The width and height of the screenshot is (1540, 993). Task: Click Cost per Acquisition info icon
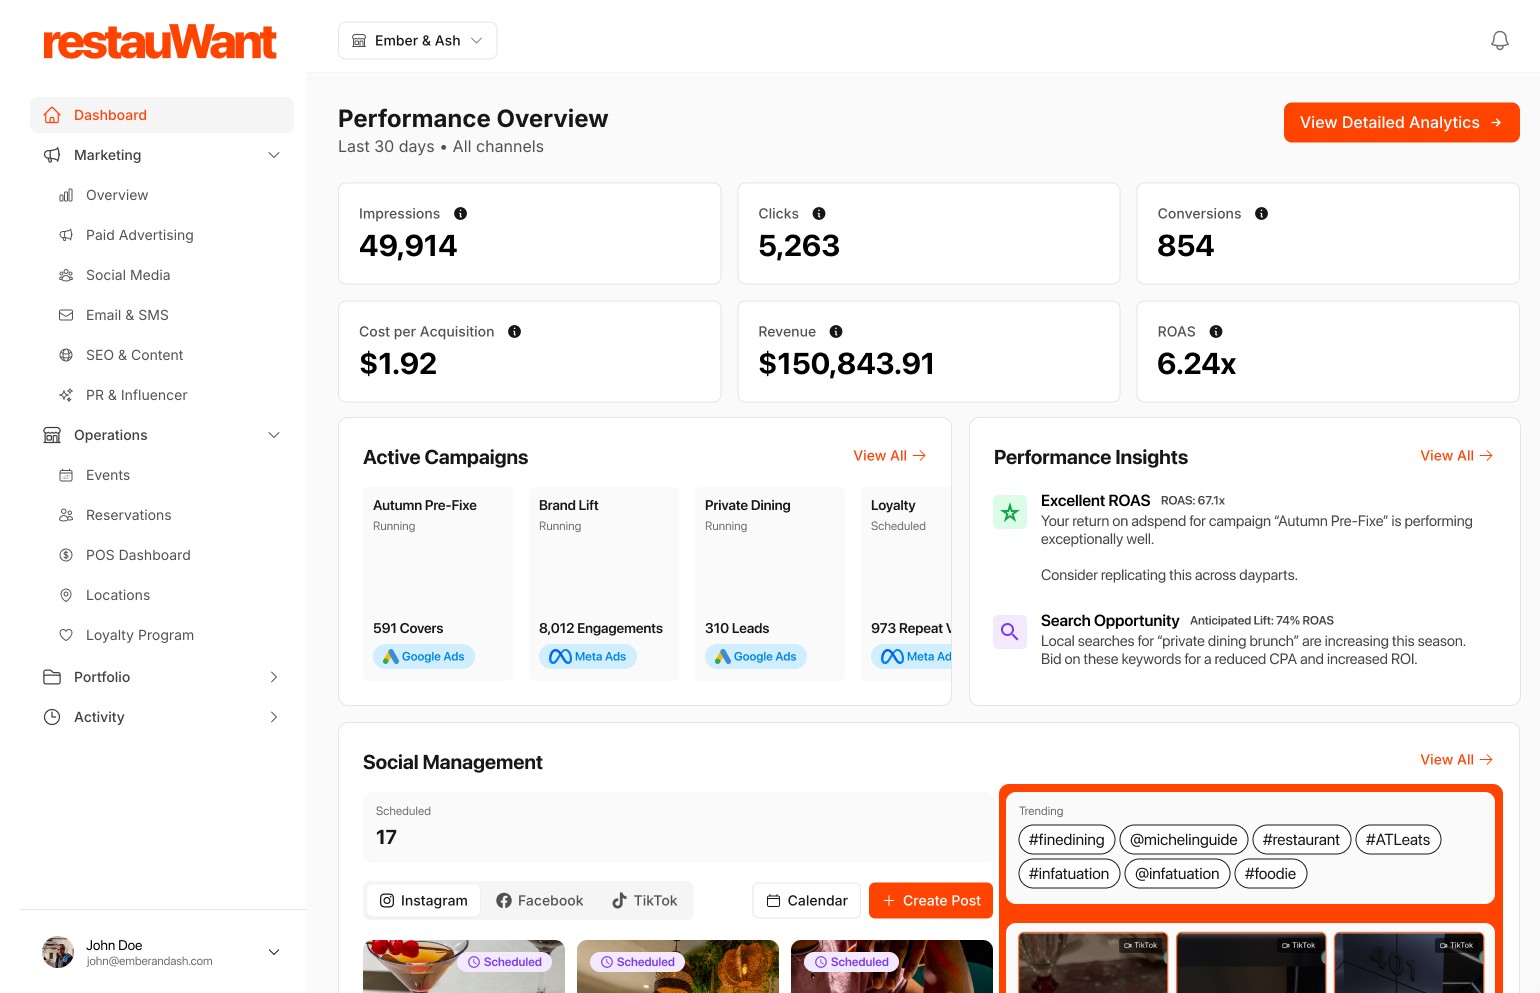[x=514, y=332]
